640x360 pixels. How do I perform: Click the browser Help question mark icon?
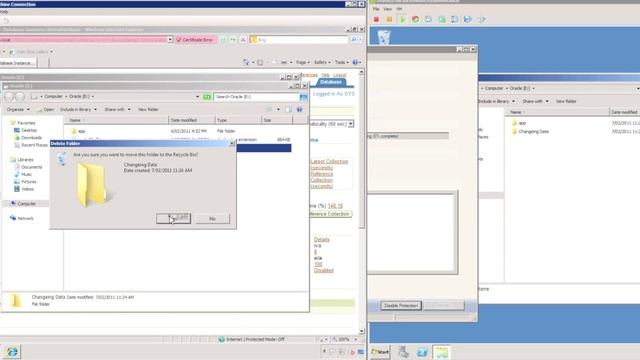tap(355, 62)
